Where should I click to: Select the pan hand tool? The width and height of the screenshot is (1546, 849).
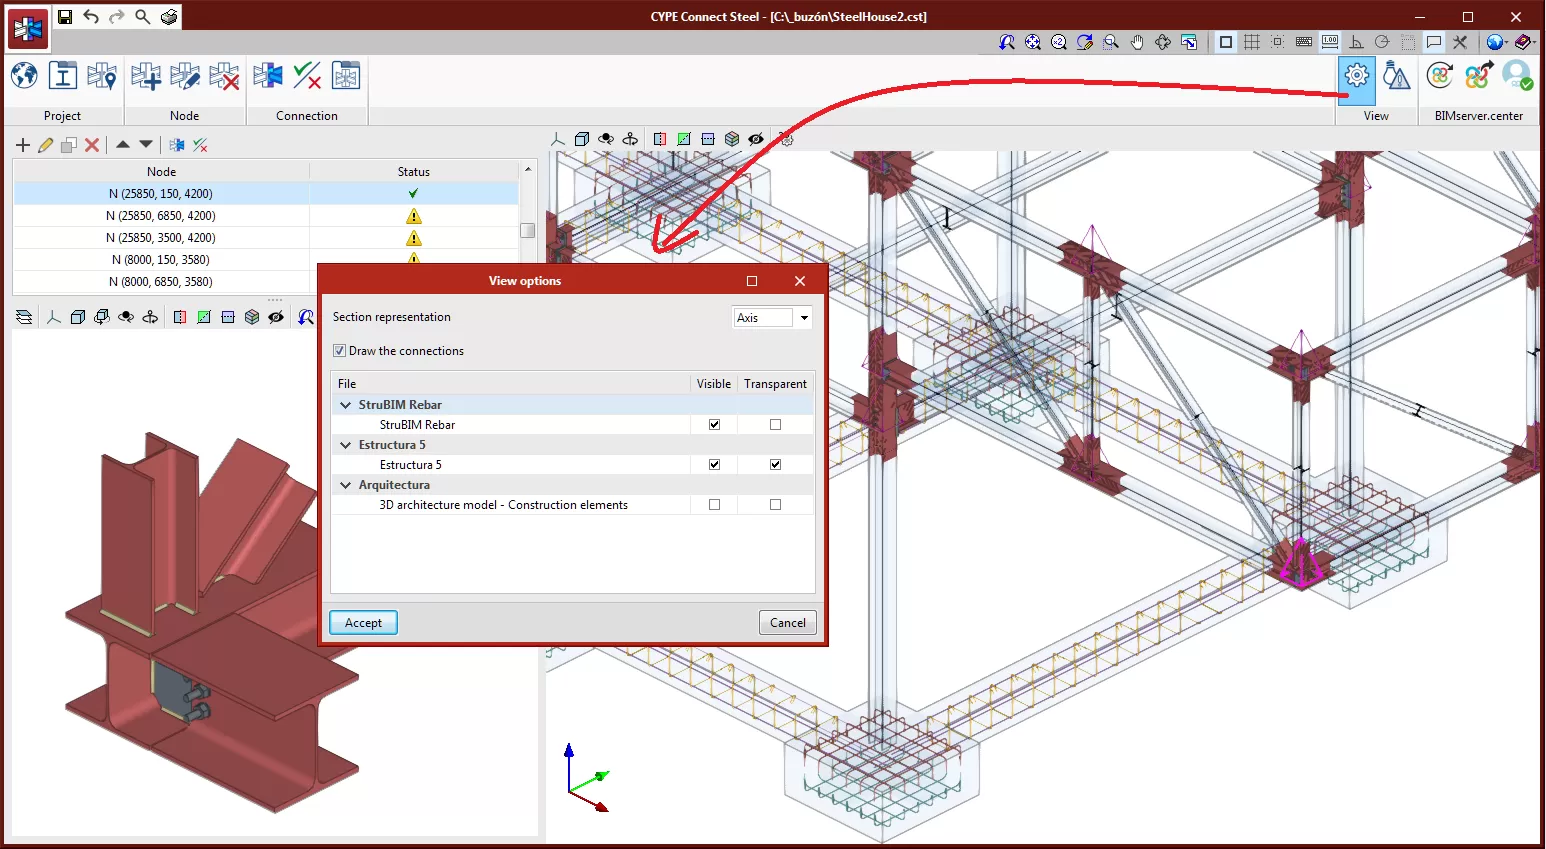click(1137, 42)
